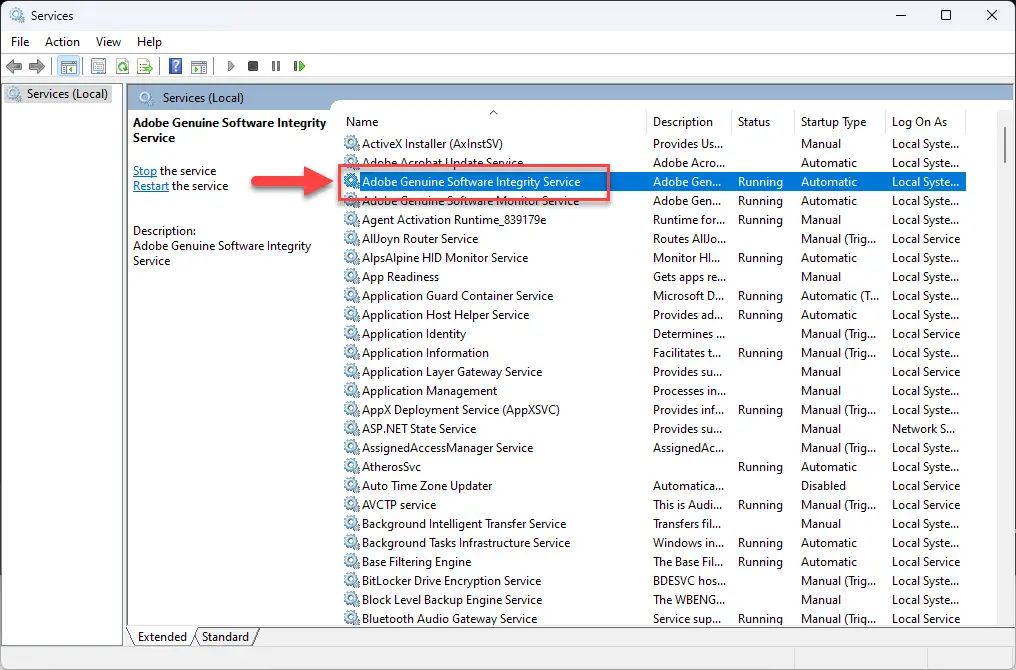Open the File menu

coord(20,41)
